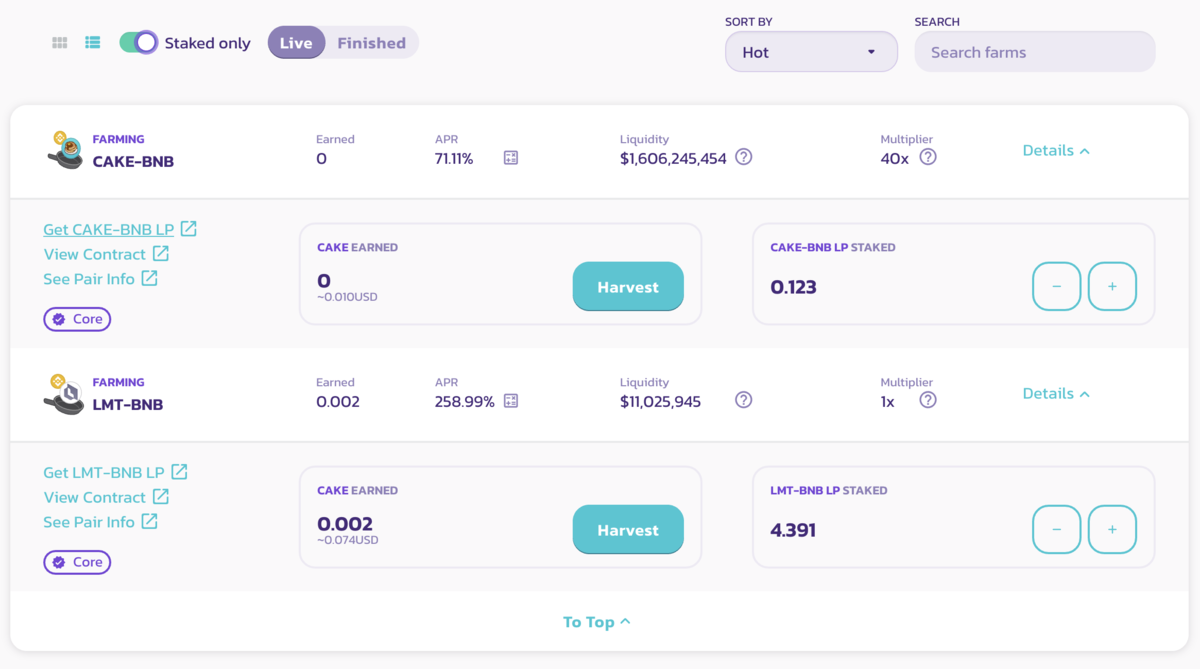The width and height of the screenshot is (1200, 669).
Task: Collapse LMT-BNB farm Details
Action: point(1056,394)
